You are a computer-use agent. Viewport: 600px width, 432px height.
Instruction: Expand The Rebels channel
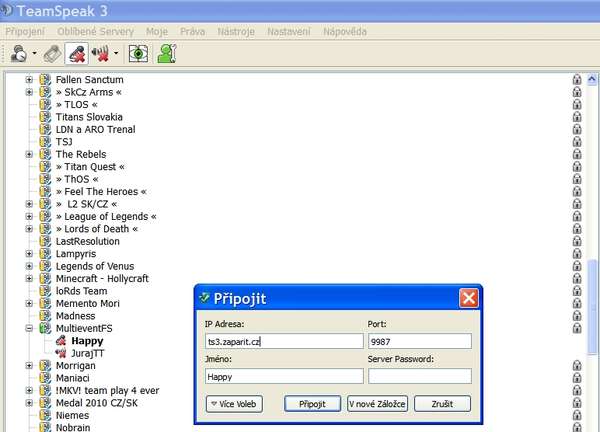click(x=29, y=154)
